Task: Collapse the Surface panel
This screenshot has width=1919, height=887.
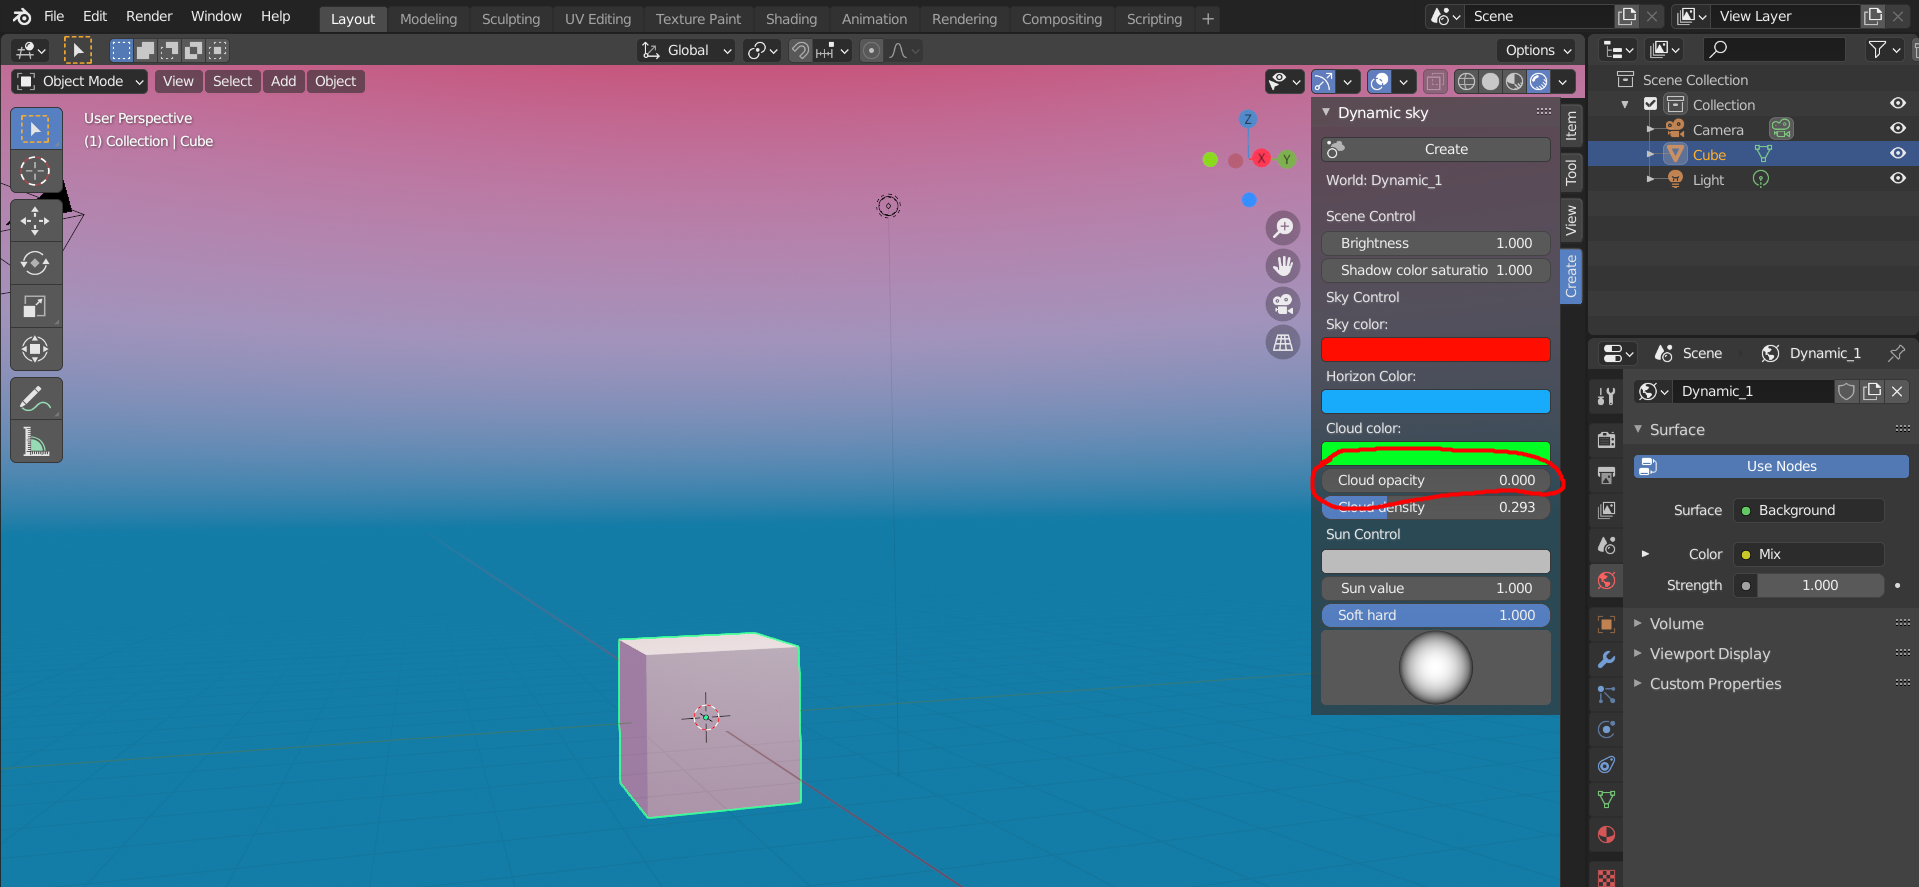Action: pyautogui.click(x=1638, y=430)
